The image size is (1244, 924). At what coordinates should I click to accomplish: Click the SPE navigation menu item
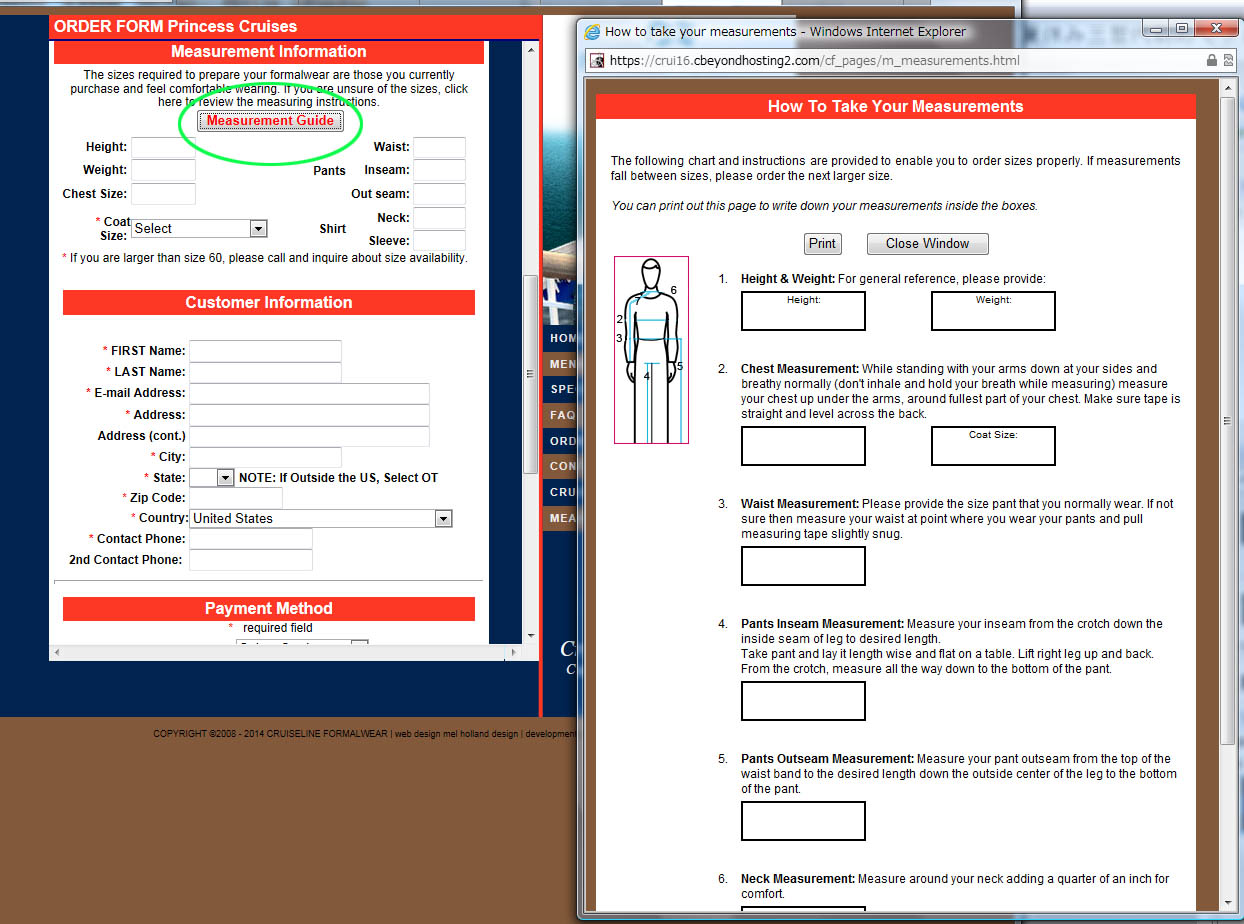click(x=561, y=390)
